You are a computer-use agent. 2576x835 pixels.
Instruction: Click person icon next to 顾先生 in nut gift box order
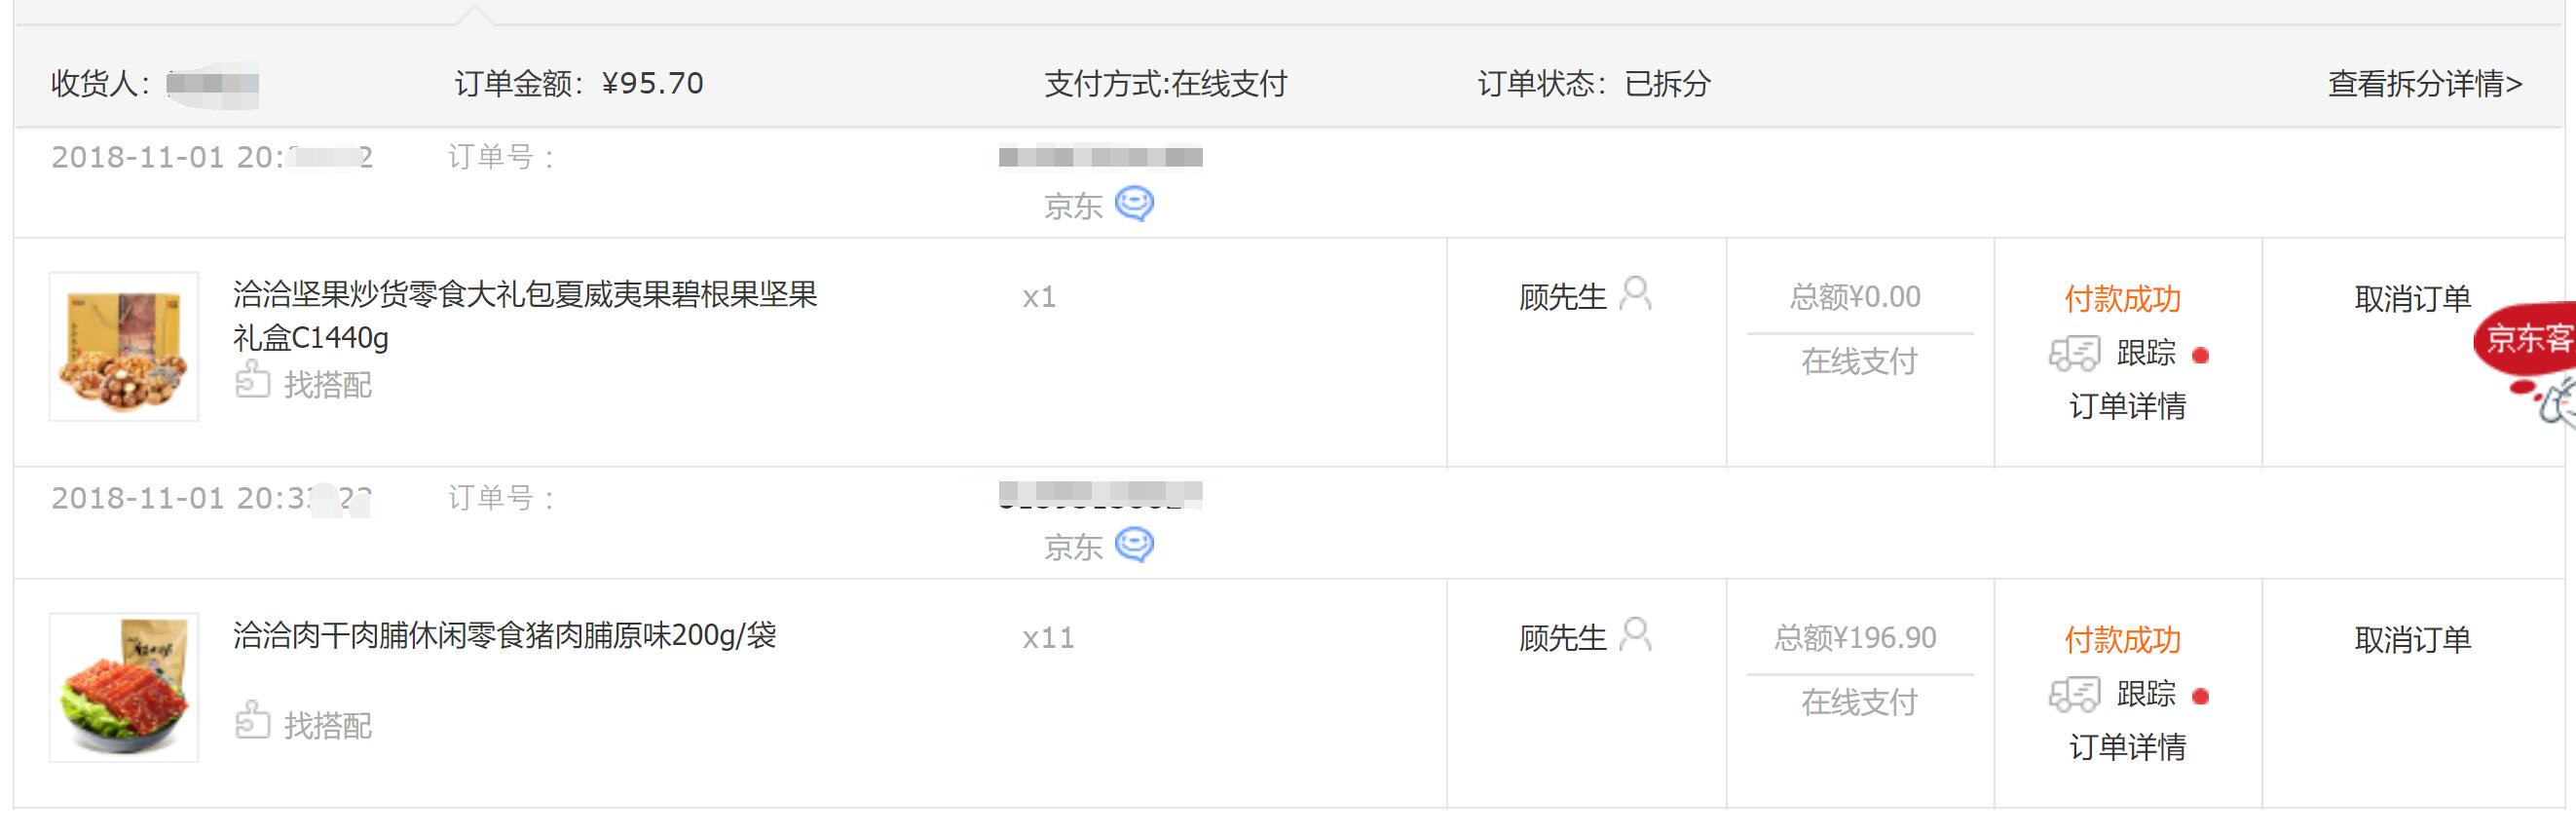[x=1636, y=294]
